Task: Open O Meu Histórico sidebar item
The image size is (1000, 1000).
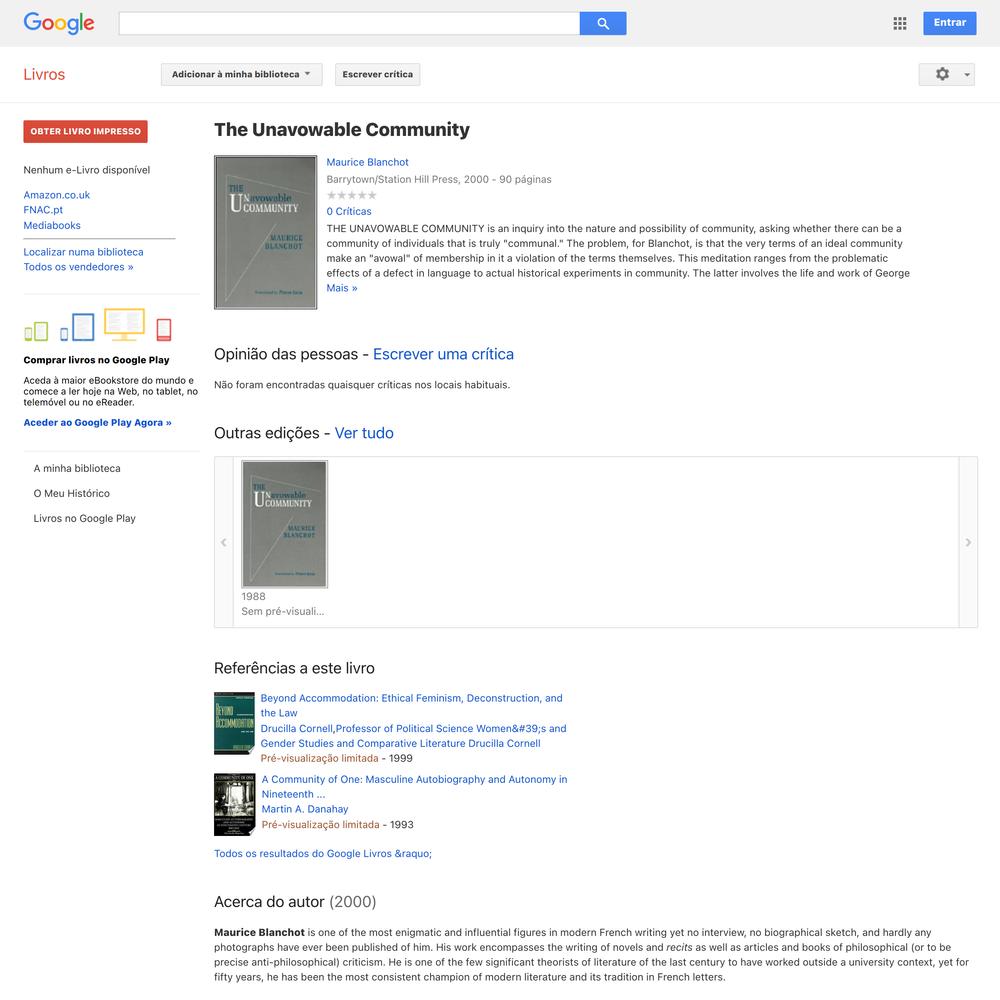Action: (71, 493)
